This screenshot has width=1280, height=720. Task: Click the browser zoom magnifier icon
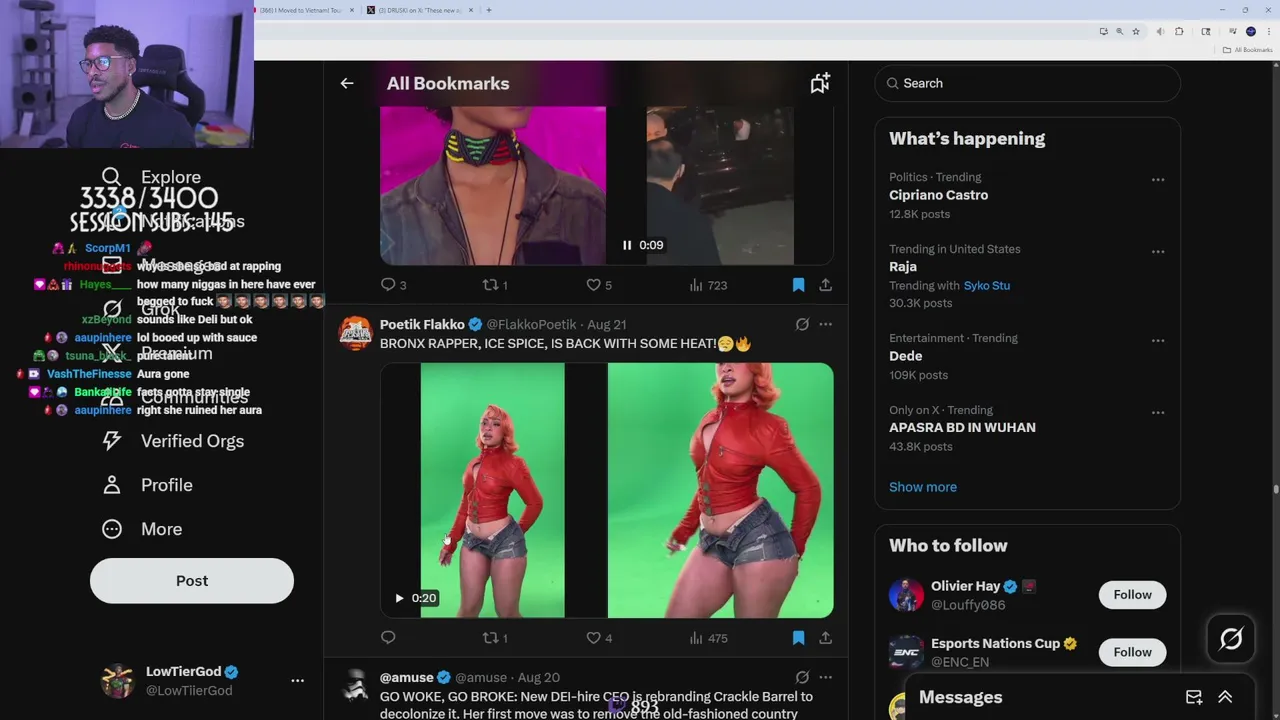coord(1120,32)
